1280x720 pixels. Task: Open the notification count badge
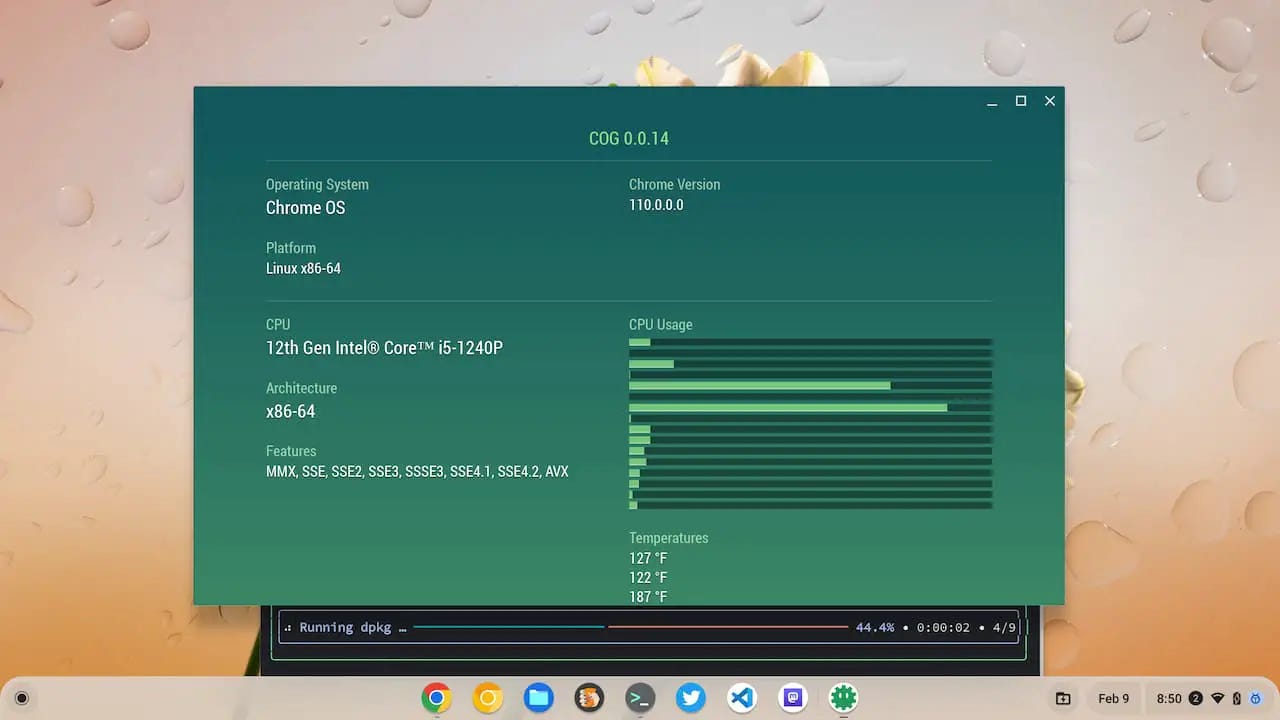tap(1195, 698)
